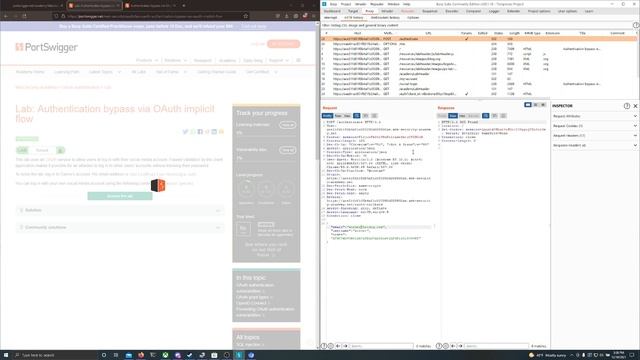Expand Community solutions section on lab page

(x=120, y=227)
